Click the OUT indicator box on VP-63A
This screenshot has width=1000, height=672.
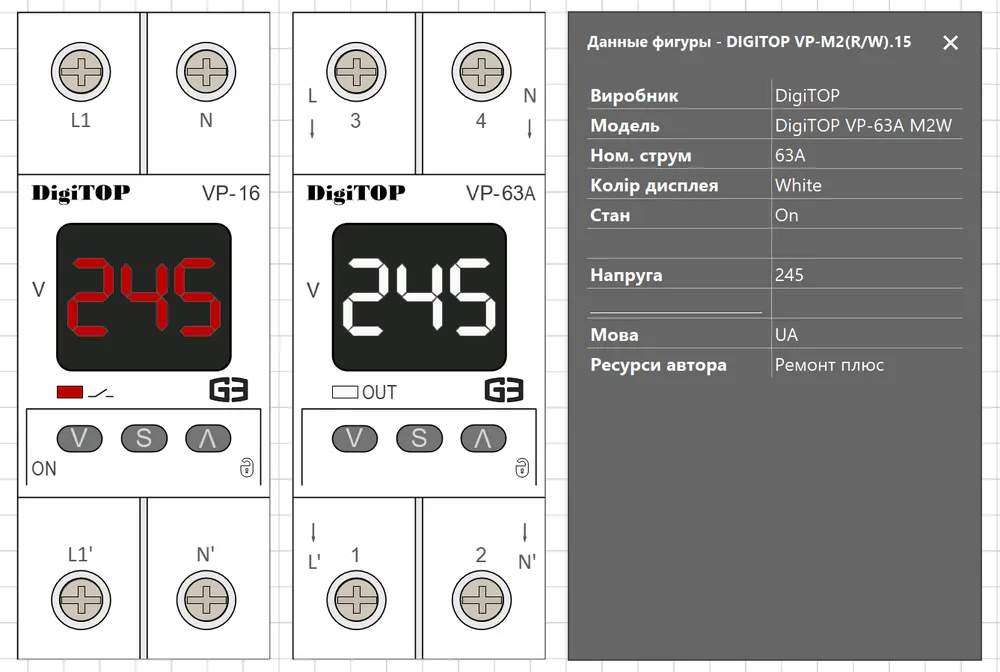pos(345,392)
